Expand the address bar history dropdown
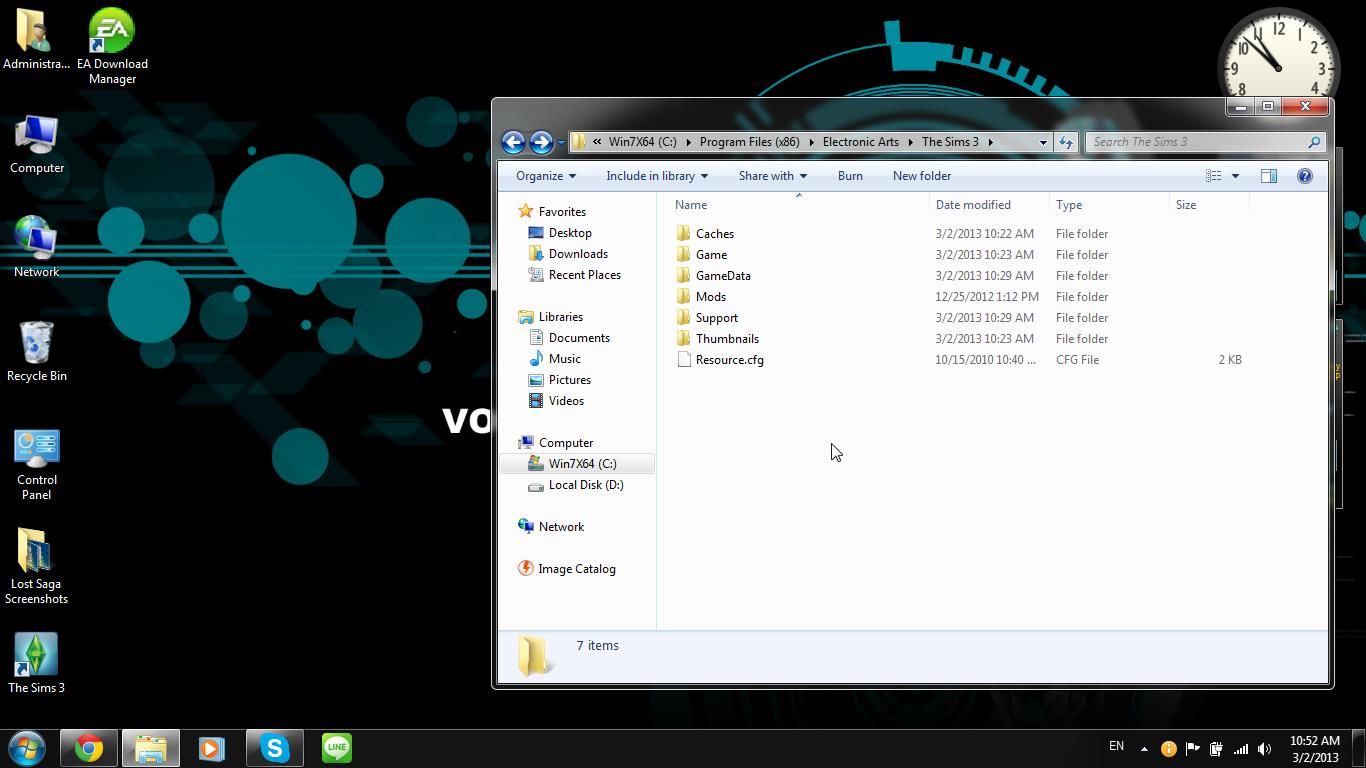Image resolution: width=1366 pixels, height=768 pixels. click(x=1043, y=142)
